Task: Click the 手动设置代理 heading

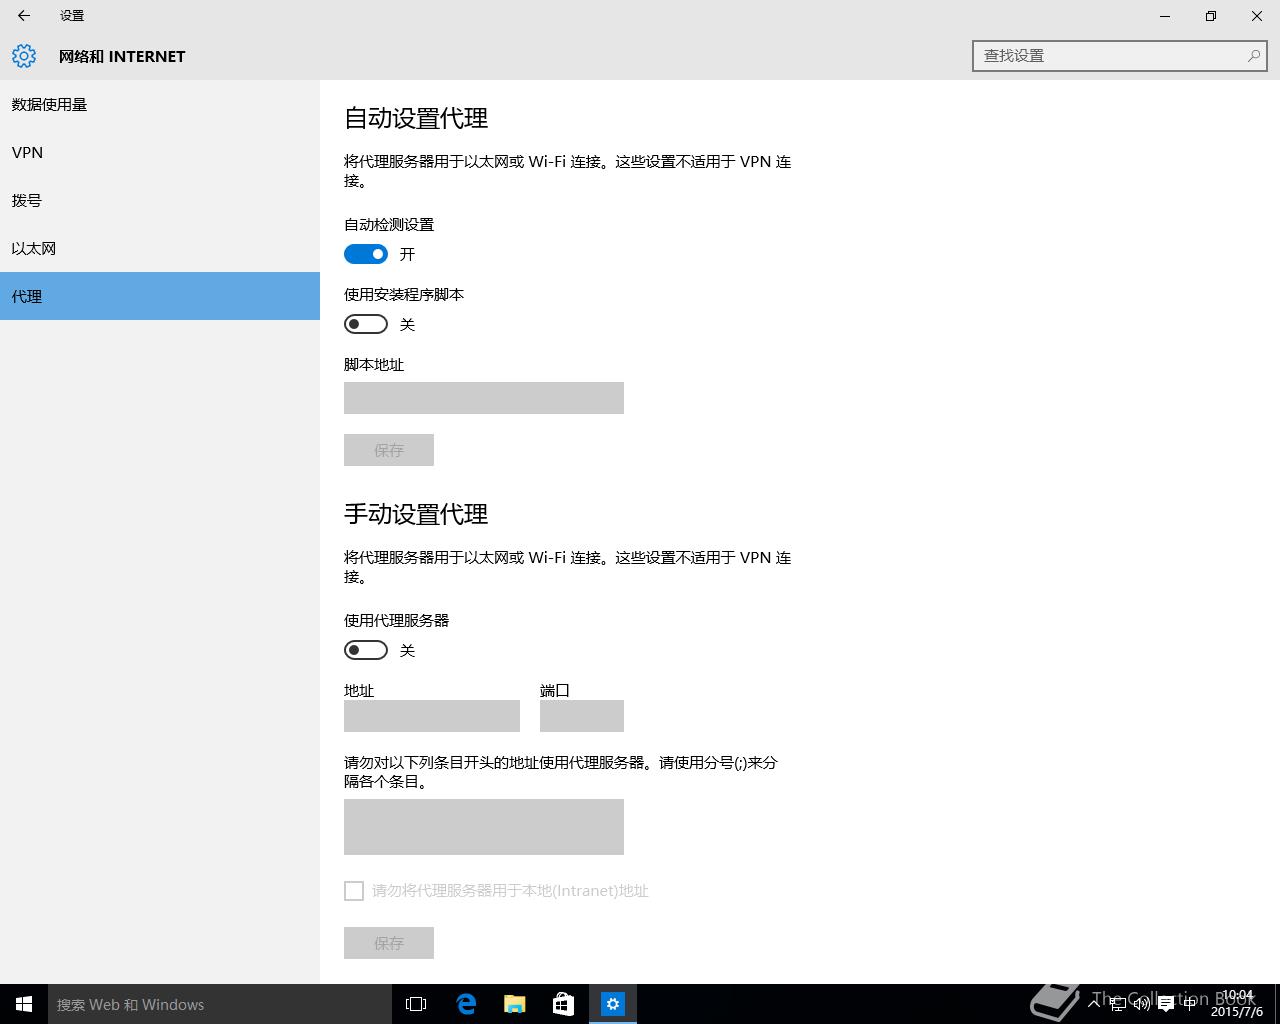Action: tap(416, 514)
